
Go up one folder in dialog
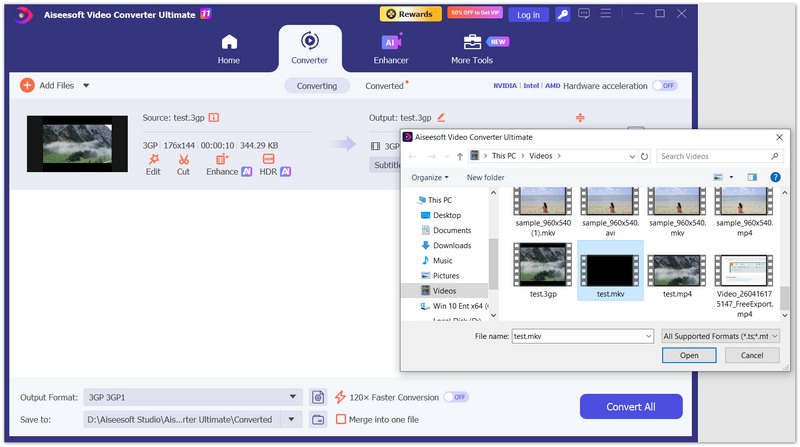(x=460, y=156)
